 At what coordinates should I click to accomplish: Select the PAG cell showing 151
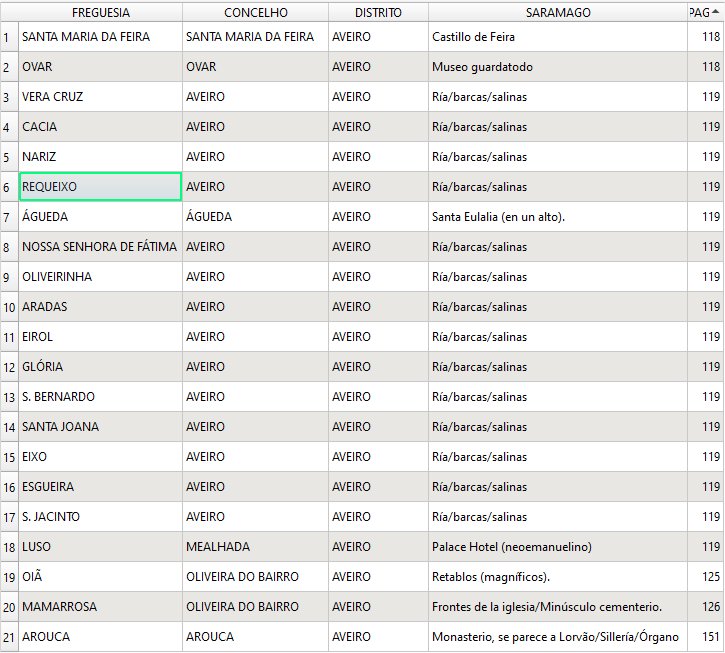point(705,637)
